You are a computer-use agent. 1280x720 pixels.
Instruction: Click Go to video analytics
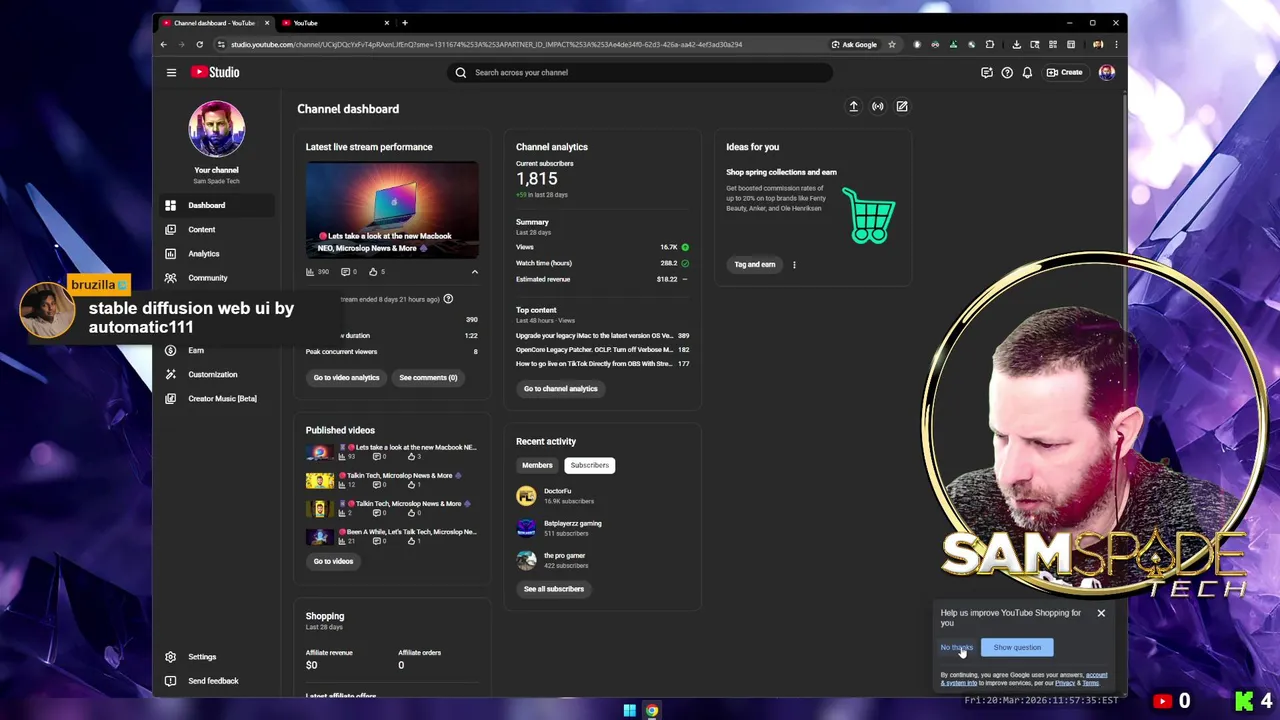(346, 377)
